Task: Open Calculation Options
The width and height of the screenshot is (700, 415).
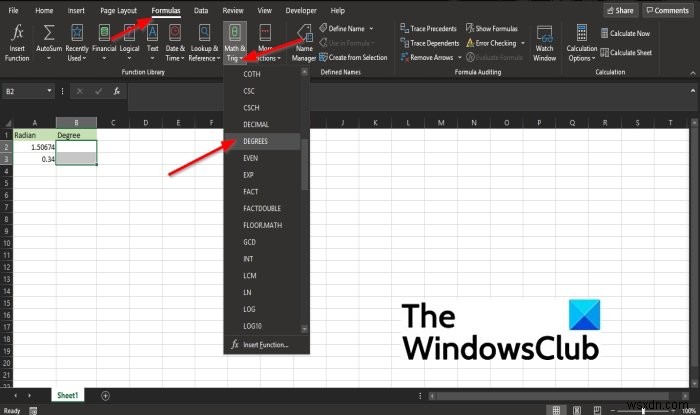Action: tap(582, 43)
